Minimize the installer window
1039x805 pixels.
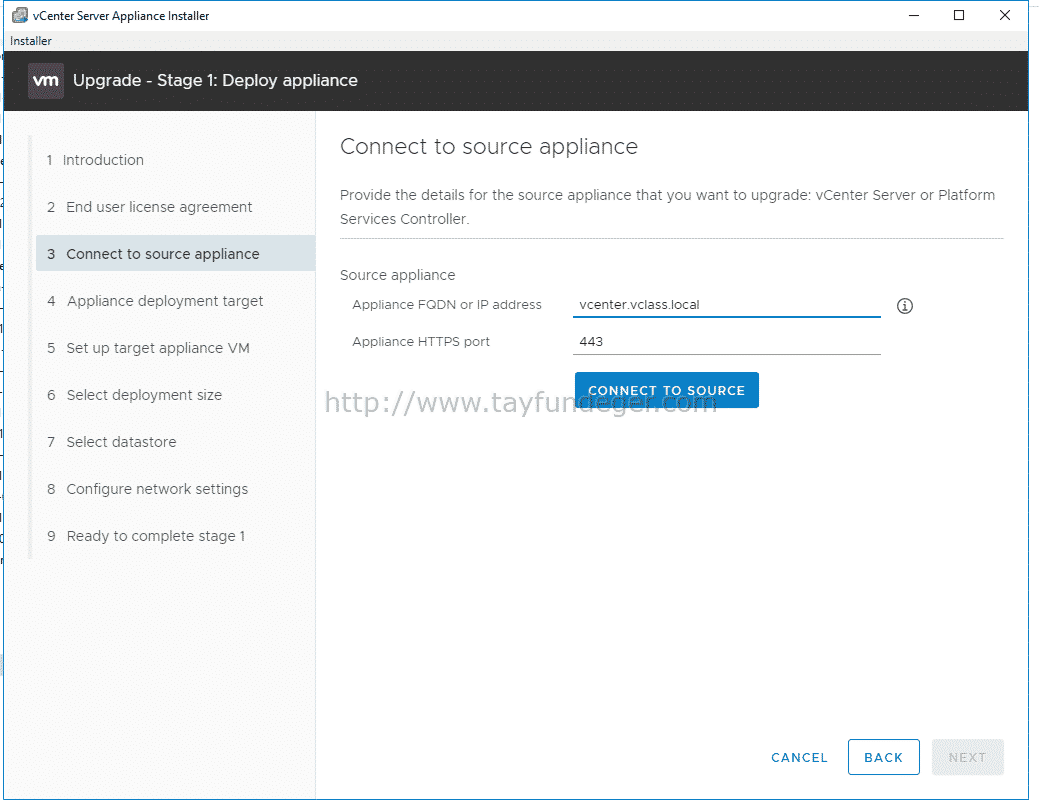[x=914, y=15]
